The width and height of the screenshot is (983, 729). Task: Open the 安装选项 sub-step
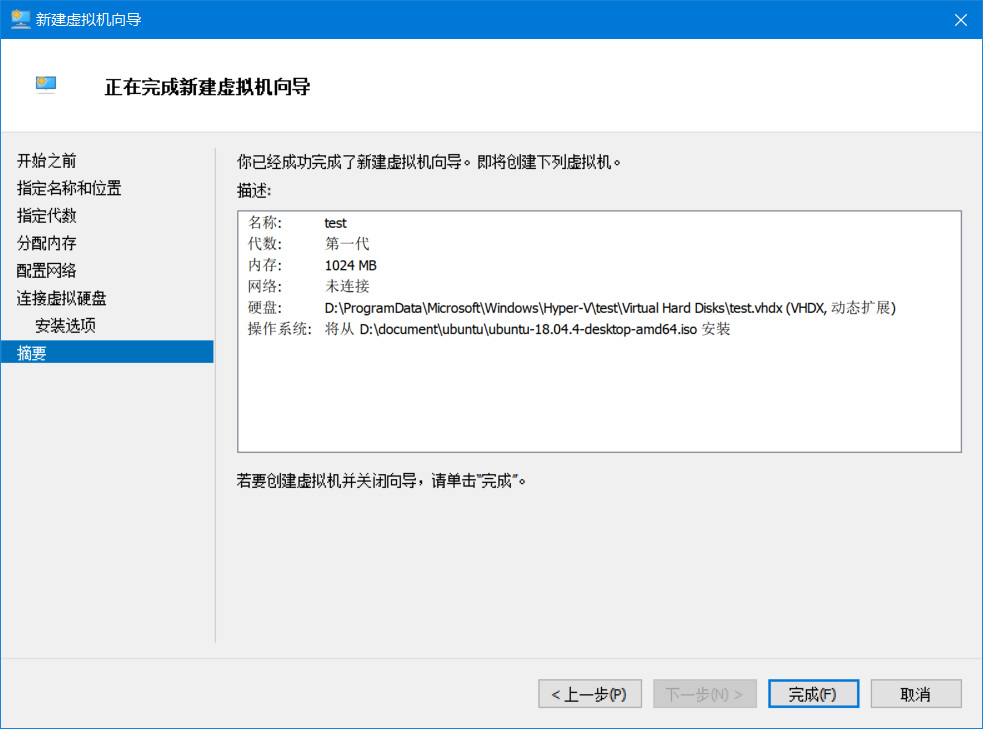[65, 325]
